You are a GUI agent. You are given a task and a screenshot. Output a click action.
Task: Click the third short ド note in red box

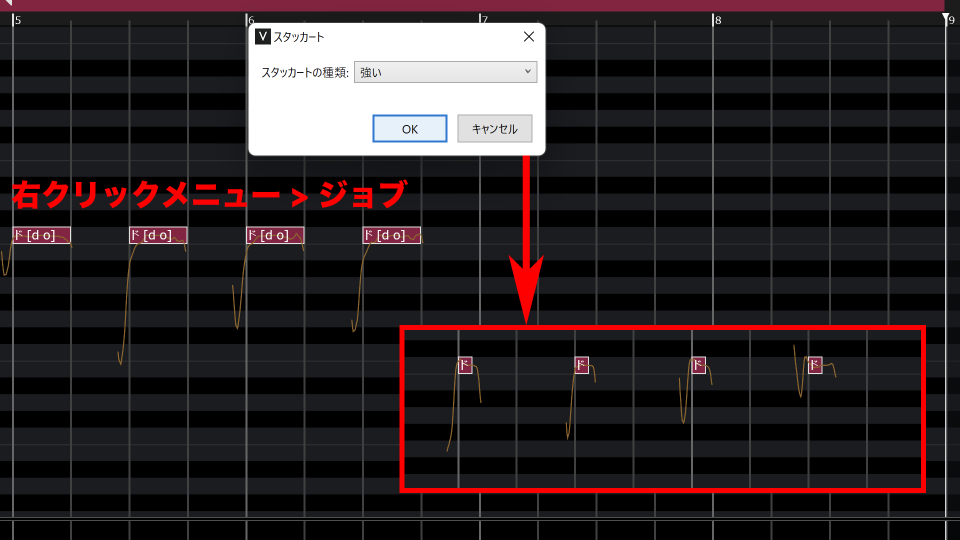point(698,366)
